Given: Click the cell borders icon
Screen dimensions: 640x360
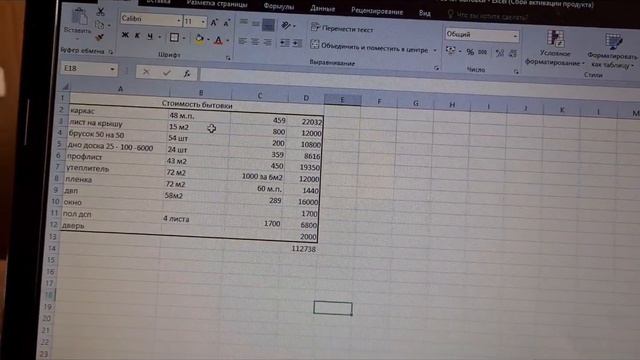Looking at the screenshot, I should (174, 37).
